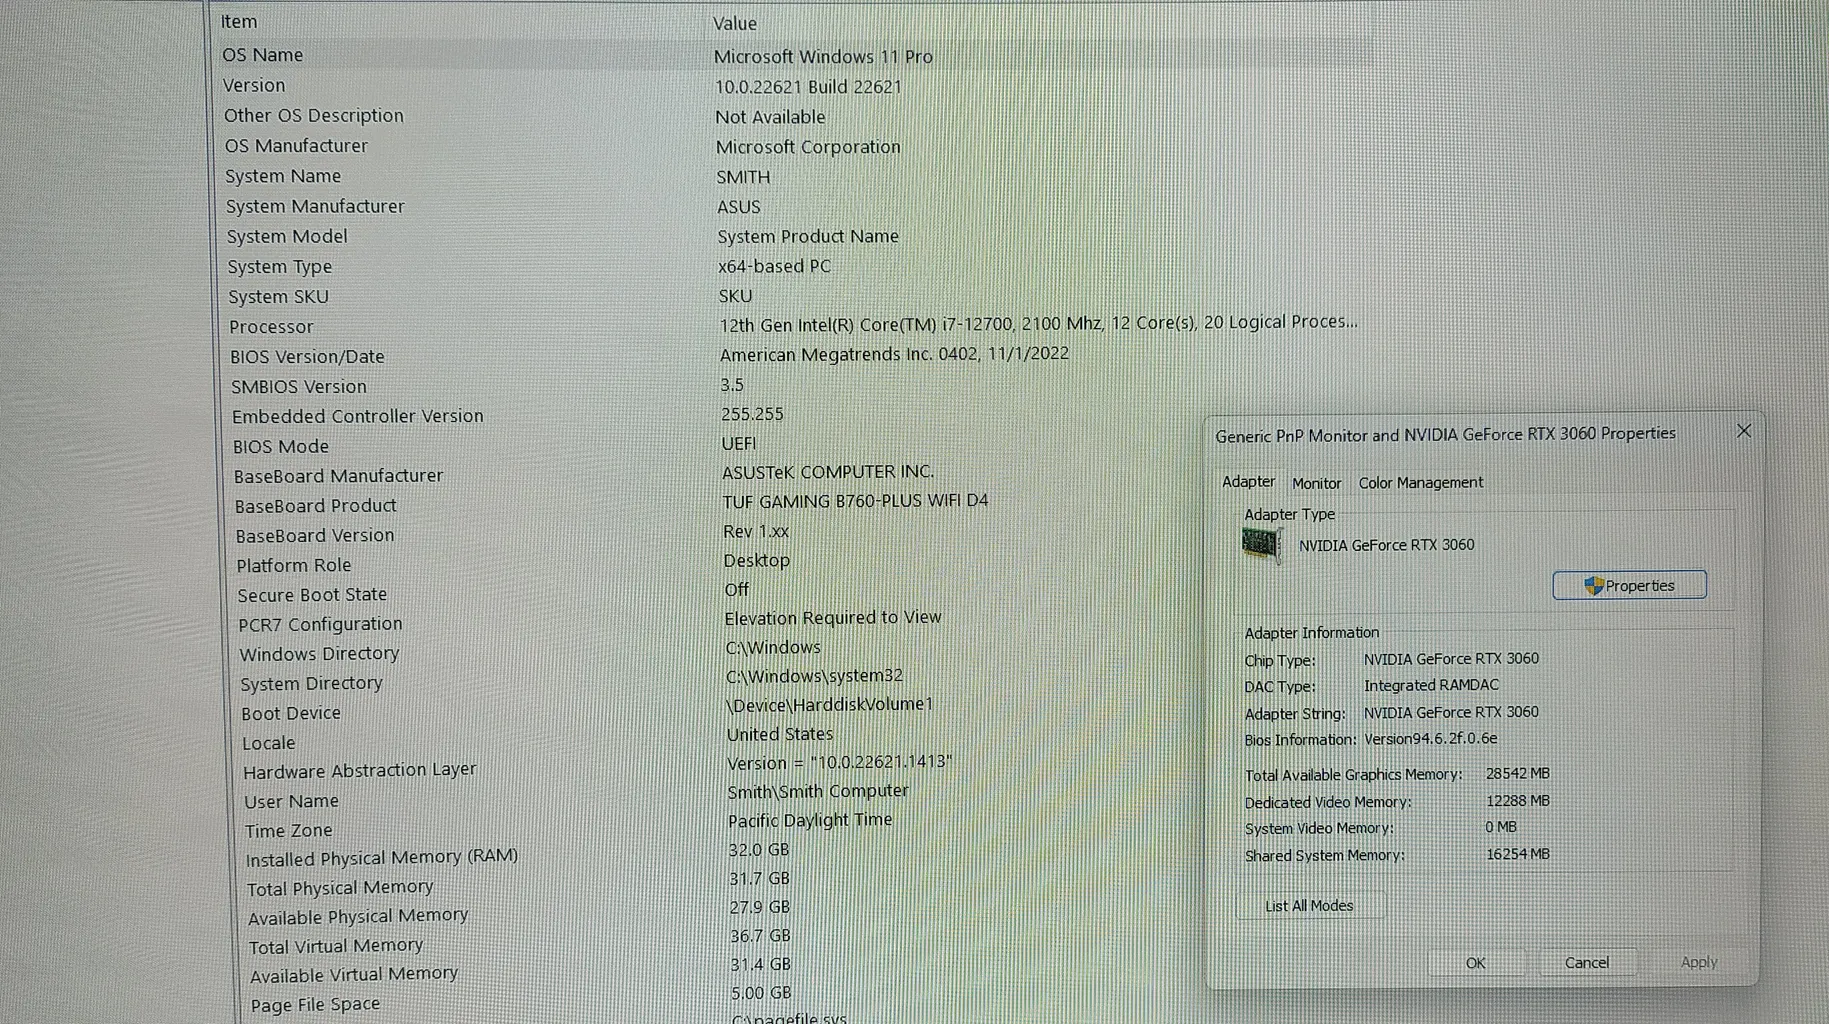Select the User Name row

pyautogui.click(x=291, y=801)
